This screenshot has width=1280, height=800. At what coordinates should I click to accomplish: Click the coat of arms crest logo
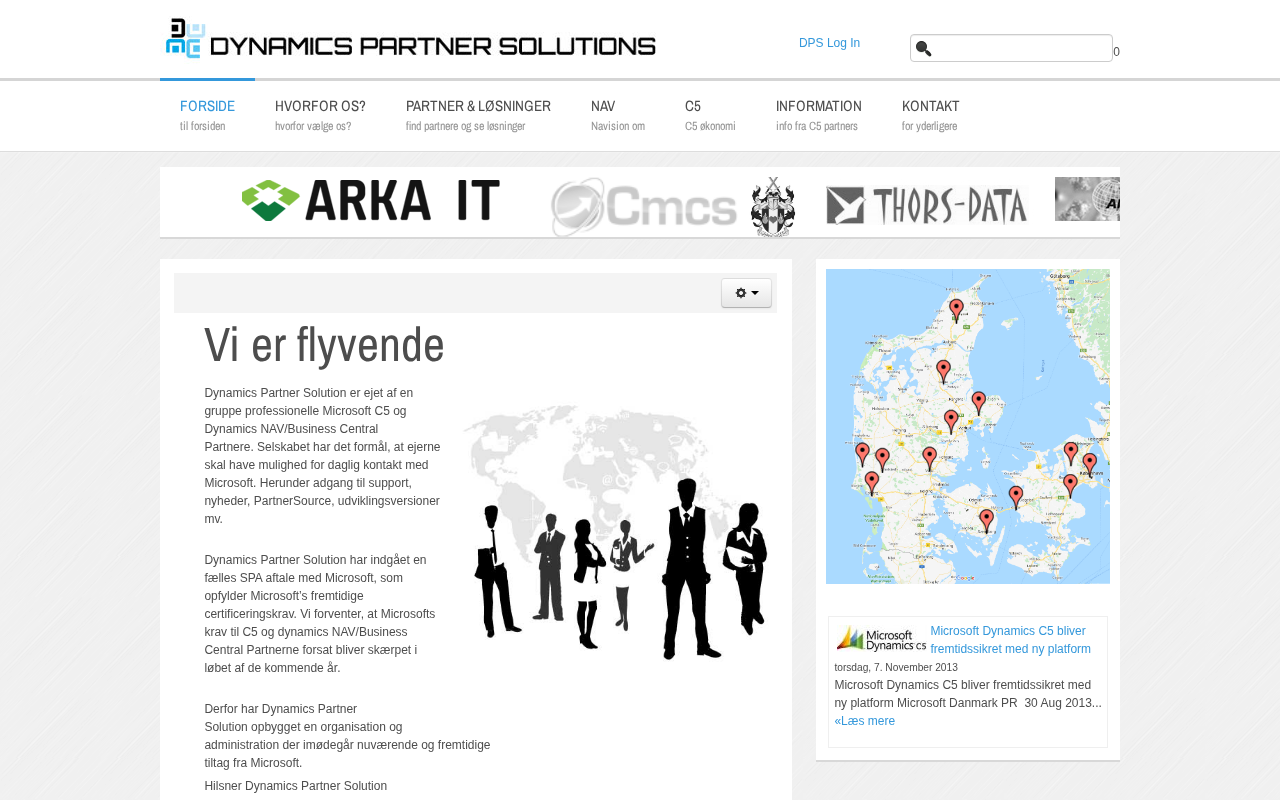coord(773,206)
